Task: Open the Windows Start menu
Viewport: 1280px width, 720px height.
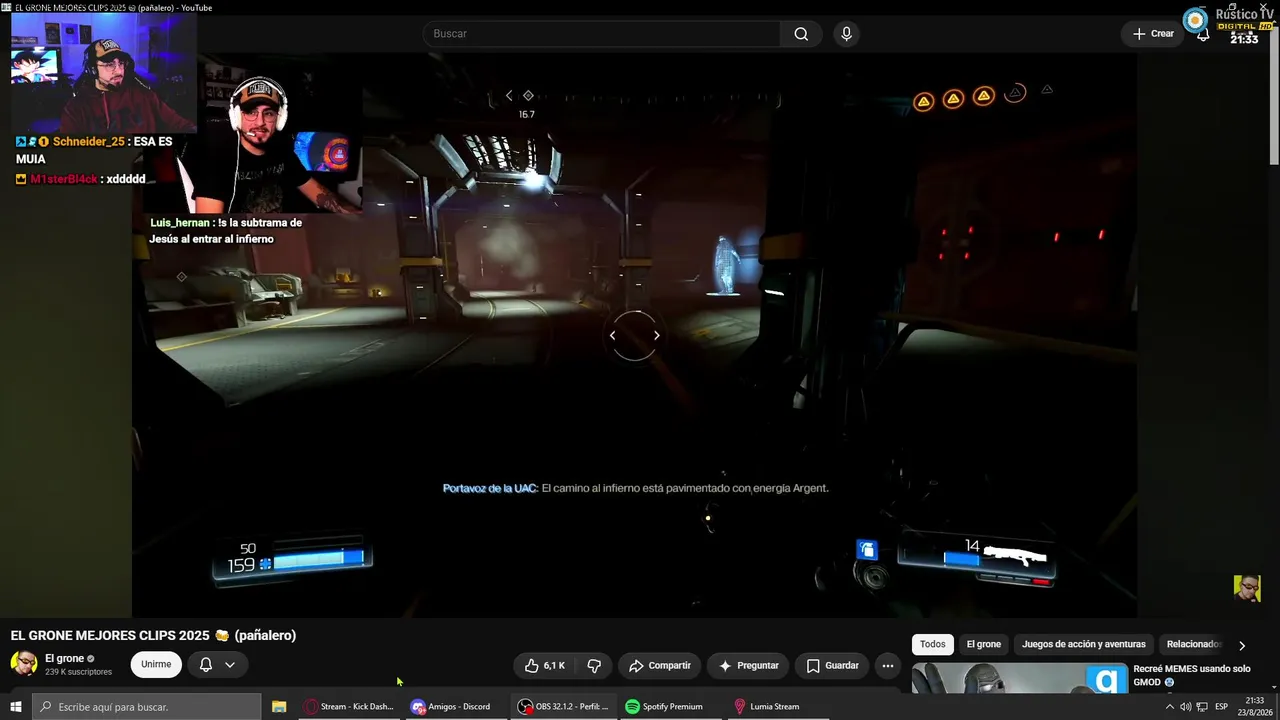Action: click(15, 707)
